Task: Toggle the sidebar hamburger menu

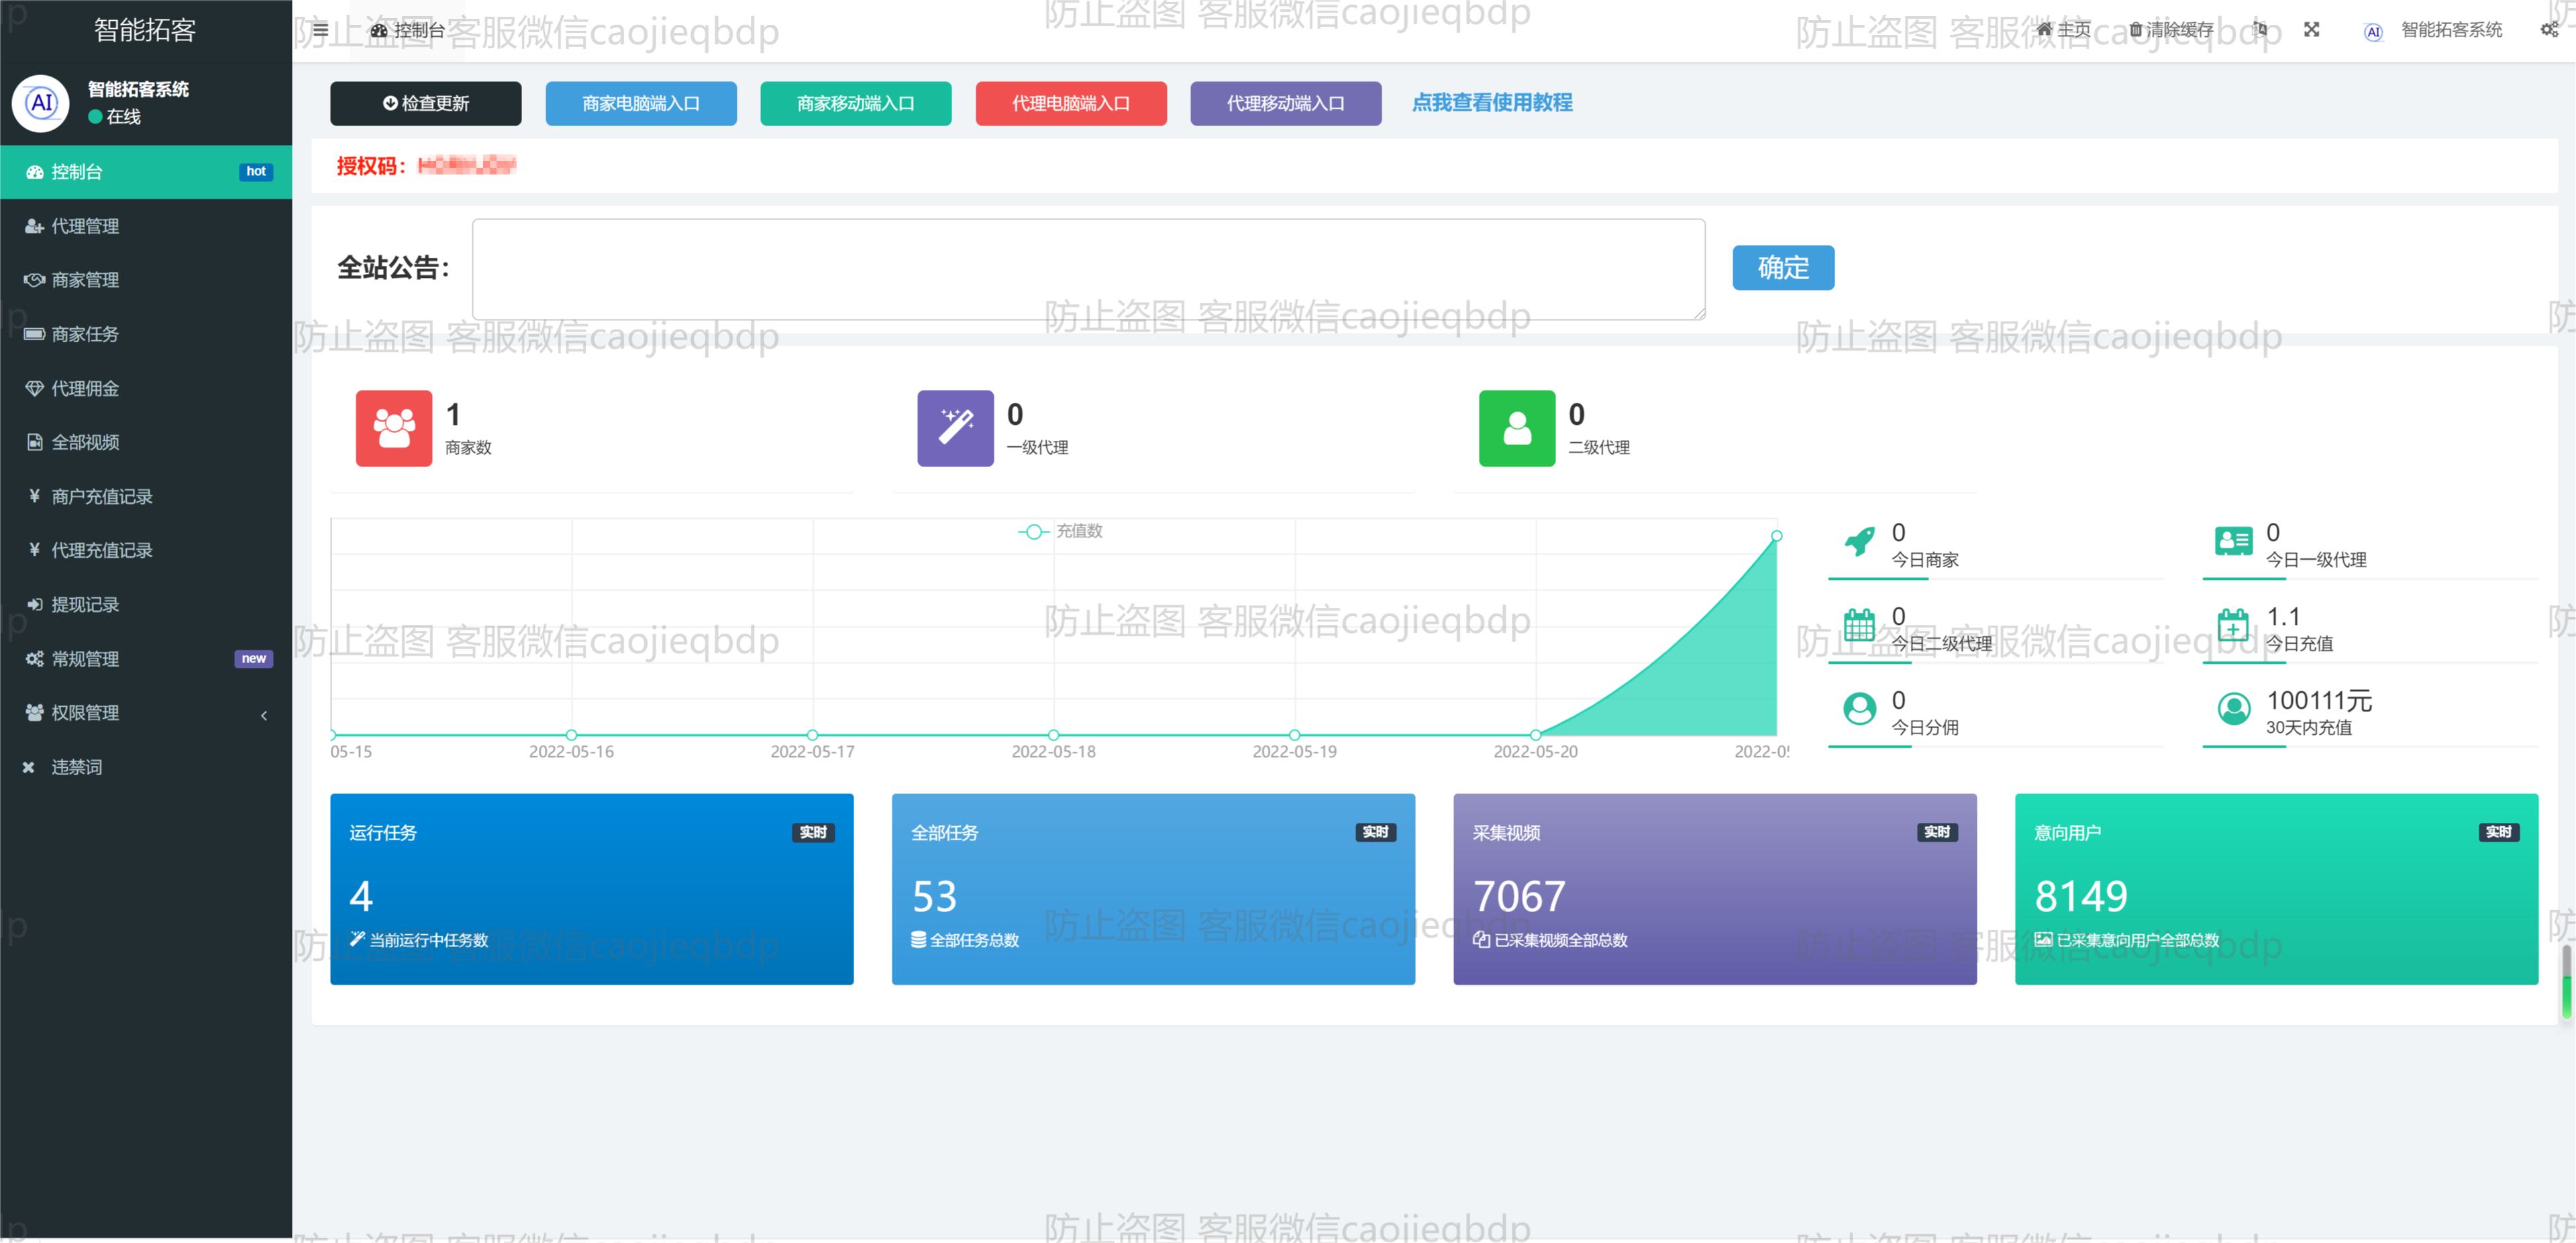Action: coord(320,30)
